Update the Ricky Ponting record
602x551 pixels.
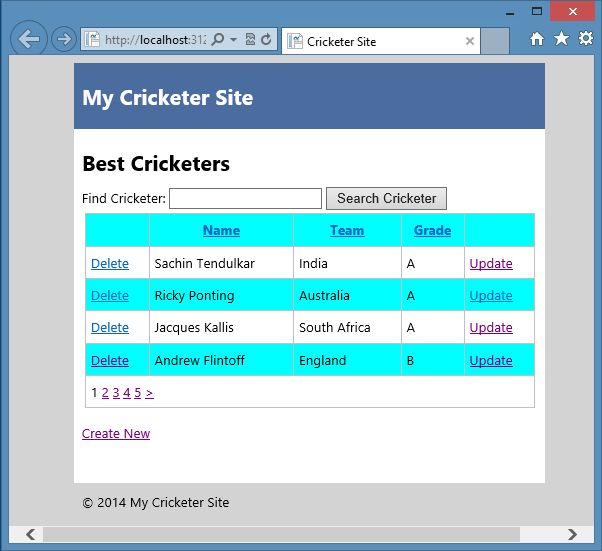click(491, 296)
